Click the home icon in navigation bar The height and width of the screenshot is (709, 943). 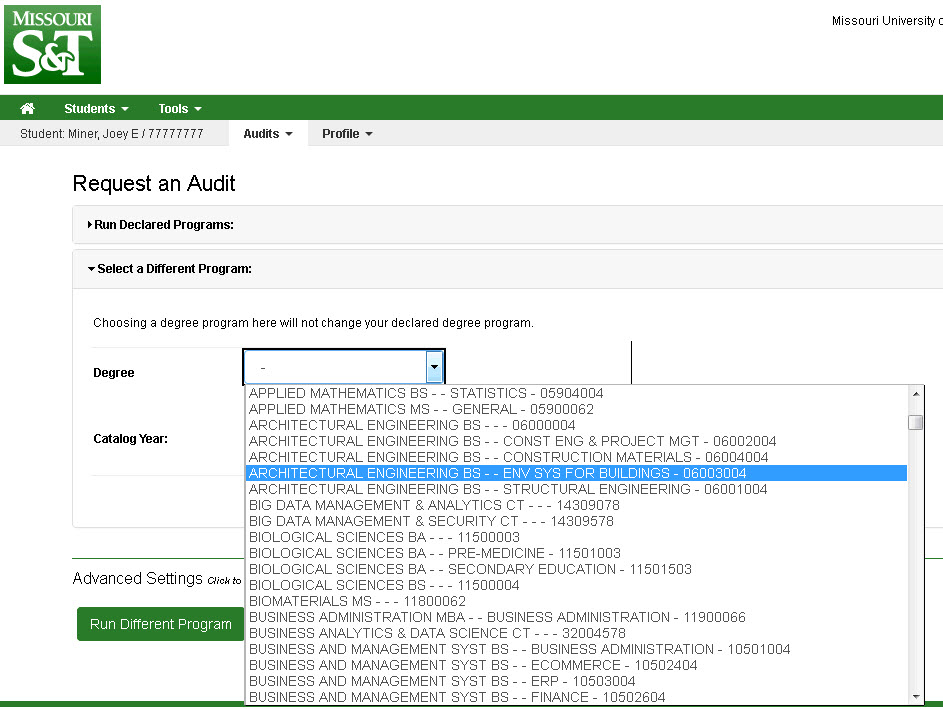[27, 108]
